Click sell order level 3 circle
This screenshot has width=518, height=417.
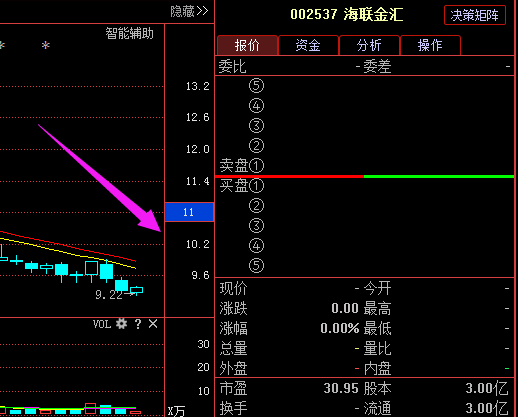(256, 126)
